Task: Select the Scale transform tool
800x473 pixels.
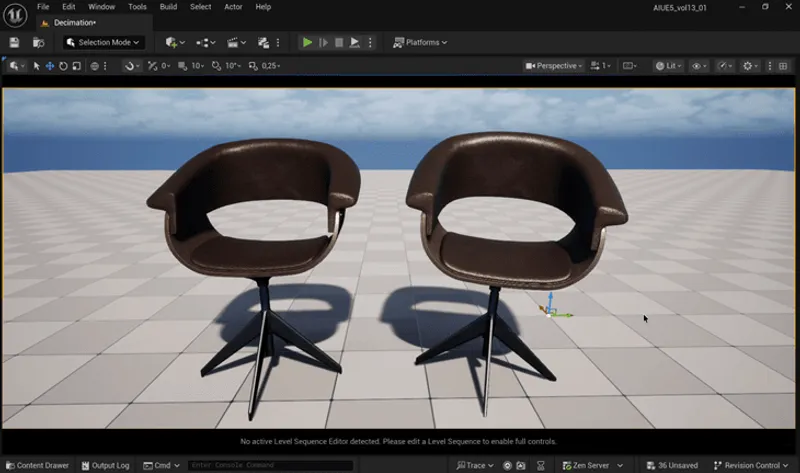Action: coord(77,66)
